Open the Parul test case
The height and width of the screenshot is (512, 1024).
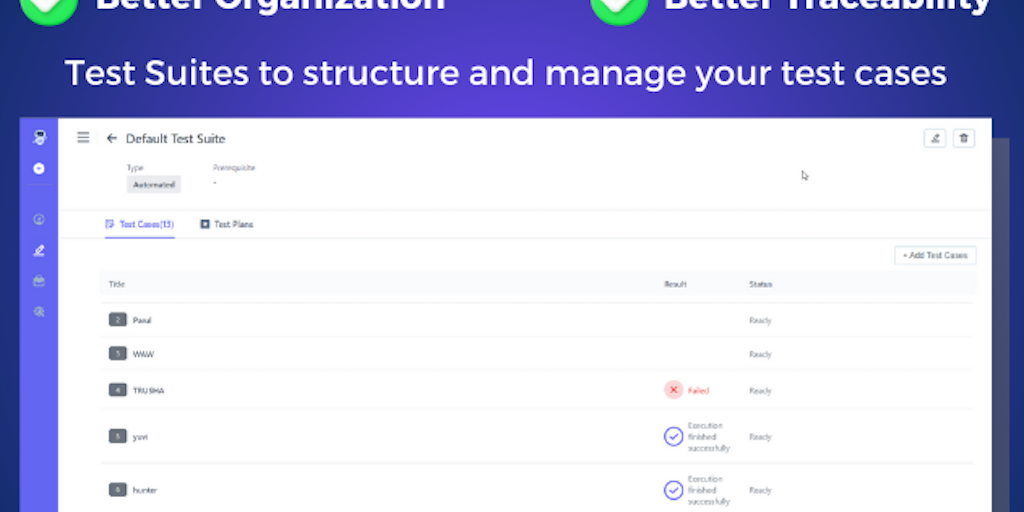(x=142, y=320)
